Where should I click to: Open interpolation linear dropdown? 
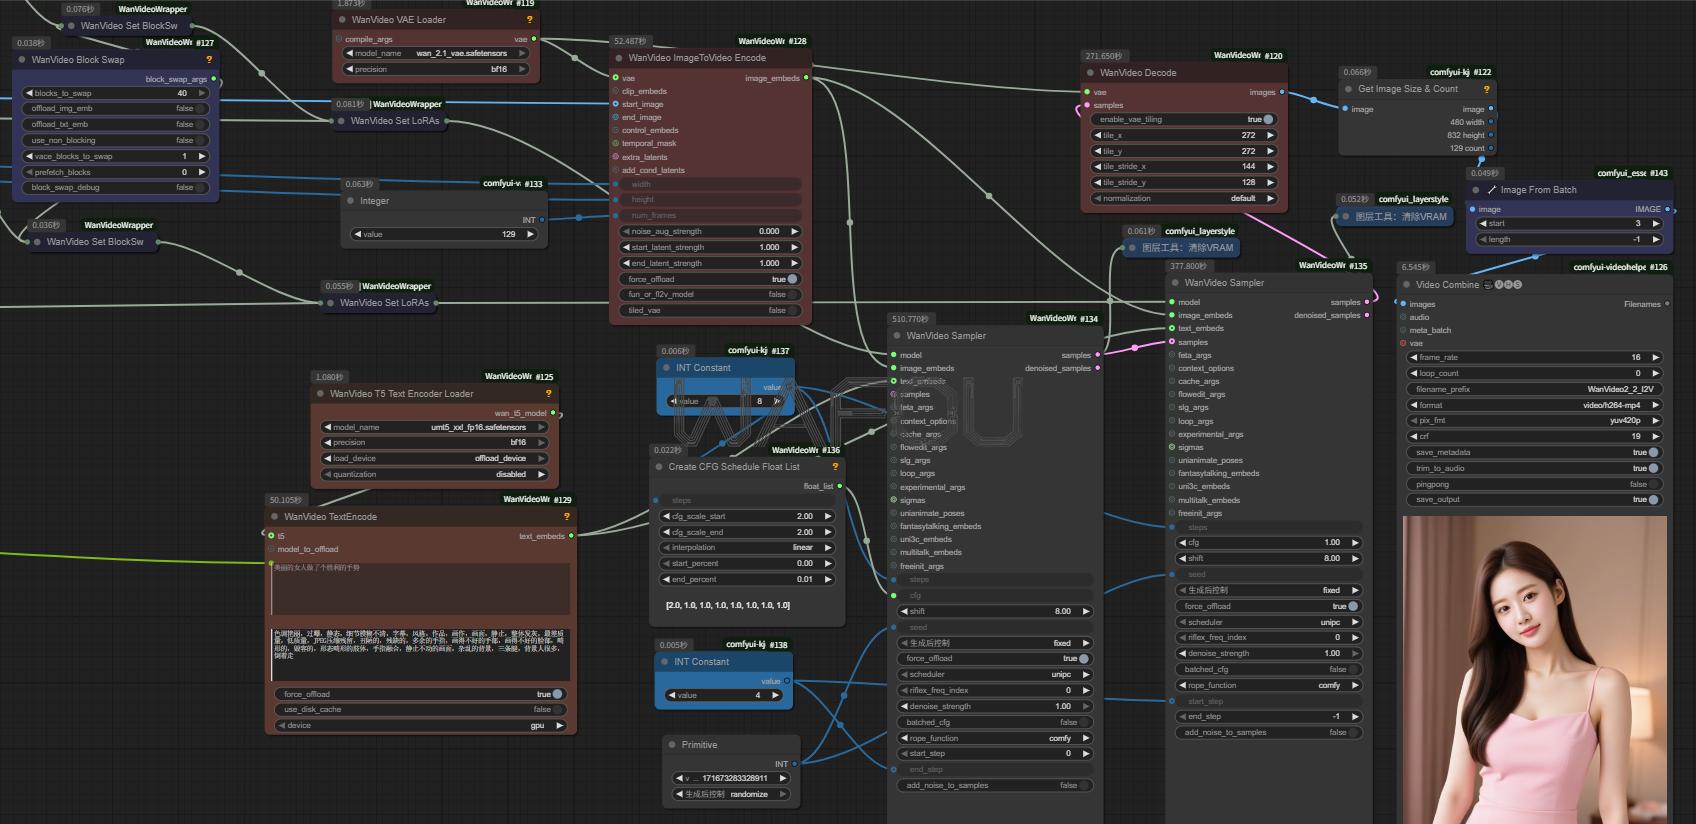coord(747,548)
